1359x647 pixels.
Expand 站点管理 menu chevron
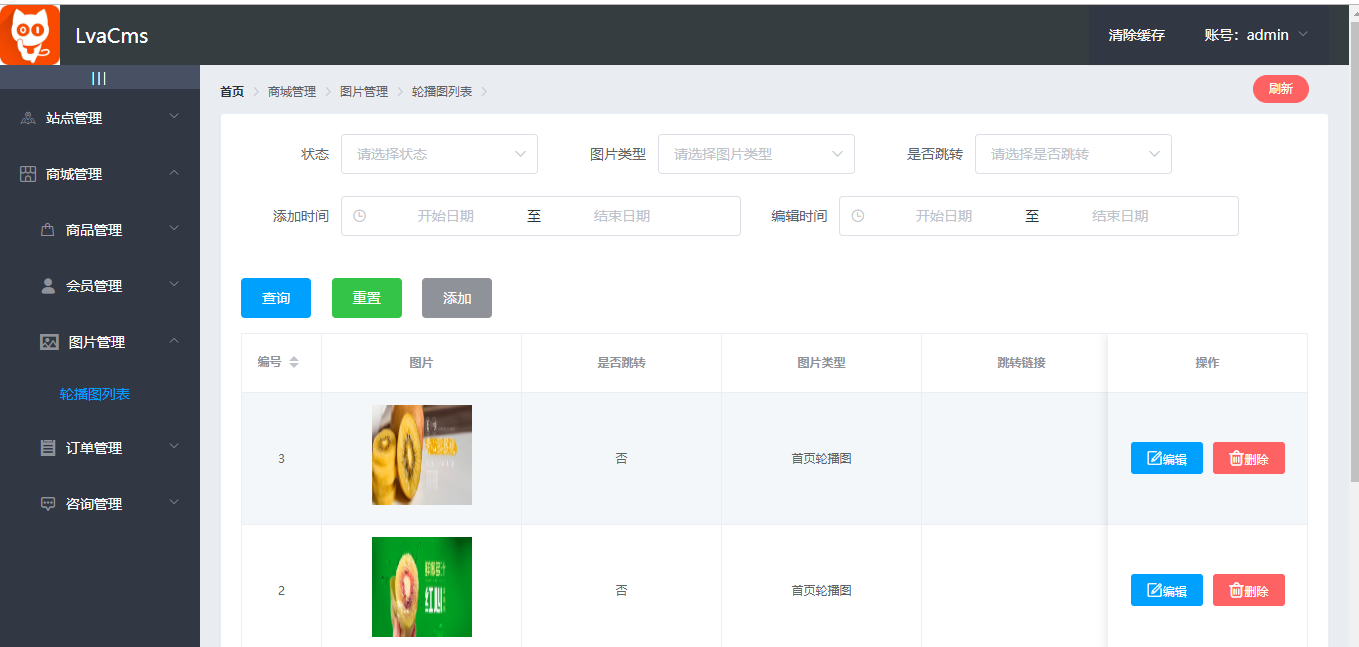point(174,117)
